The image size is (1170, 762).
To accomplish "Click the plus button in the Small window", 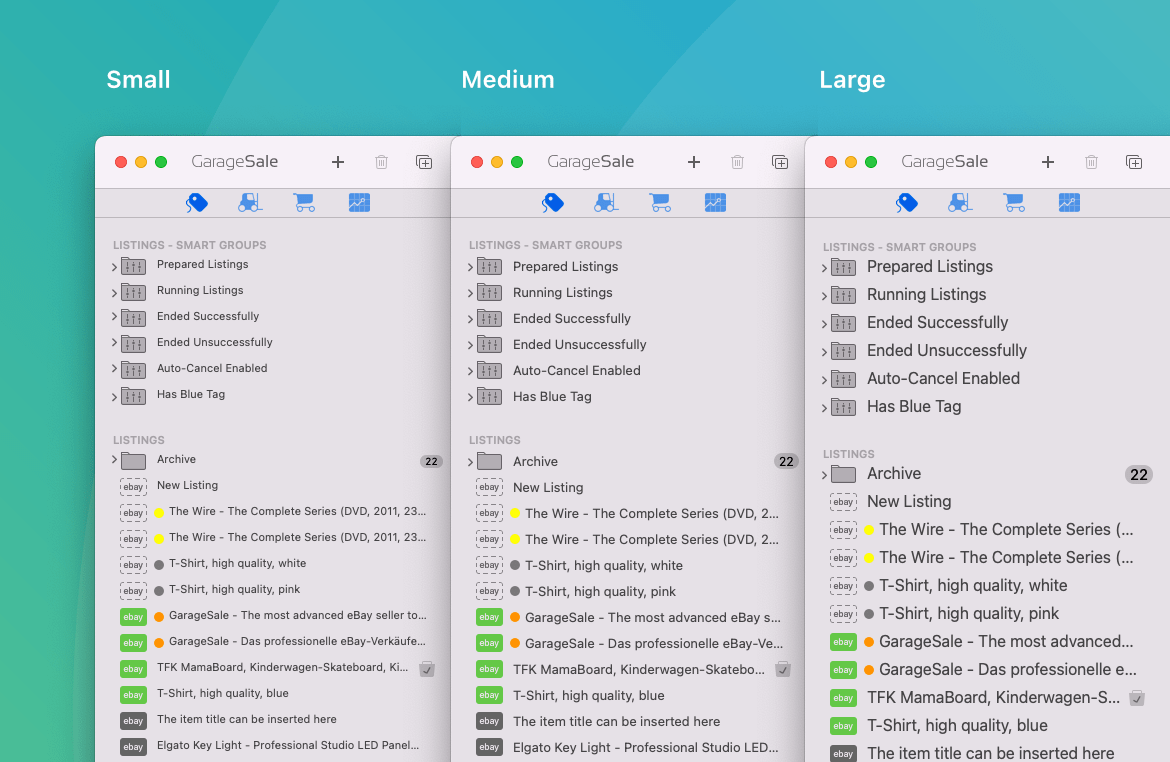I will (338, 162).
